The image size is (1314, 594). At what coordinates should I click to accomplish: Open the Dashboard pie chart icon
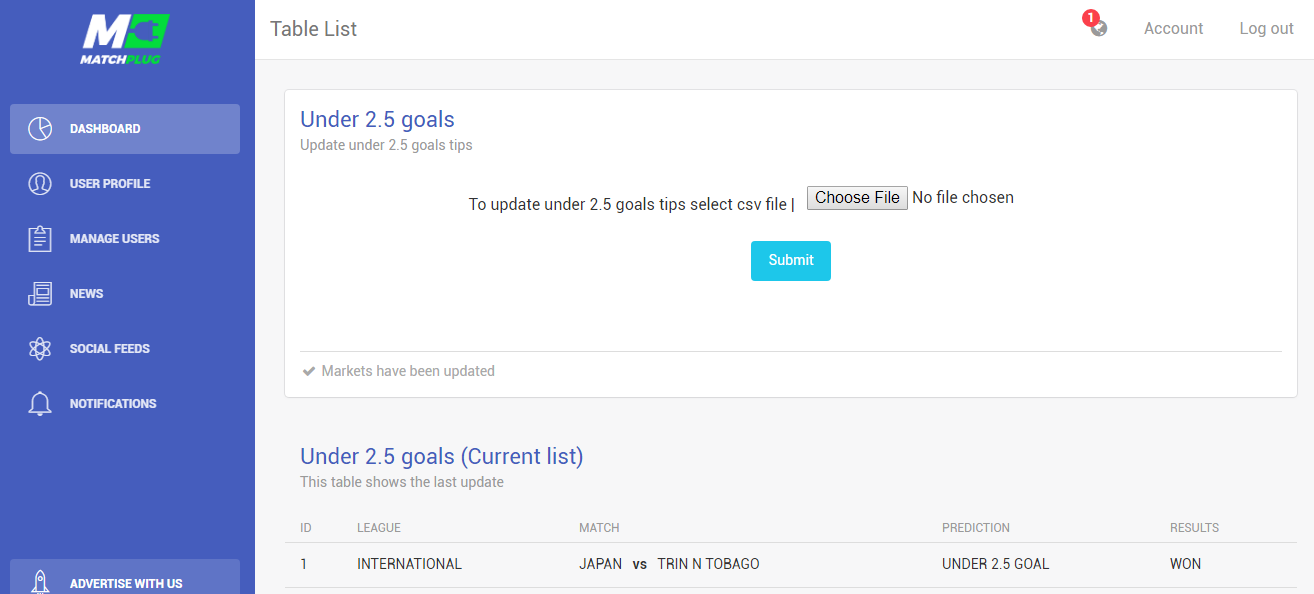pyautogui.click(x=40, y=129)
